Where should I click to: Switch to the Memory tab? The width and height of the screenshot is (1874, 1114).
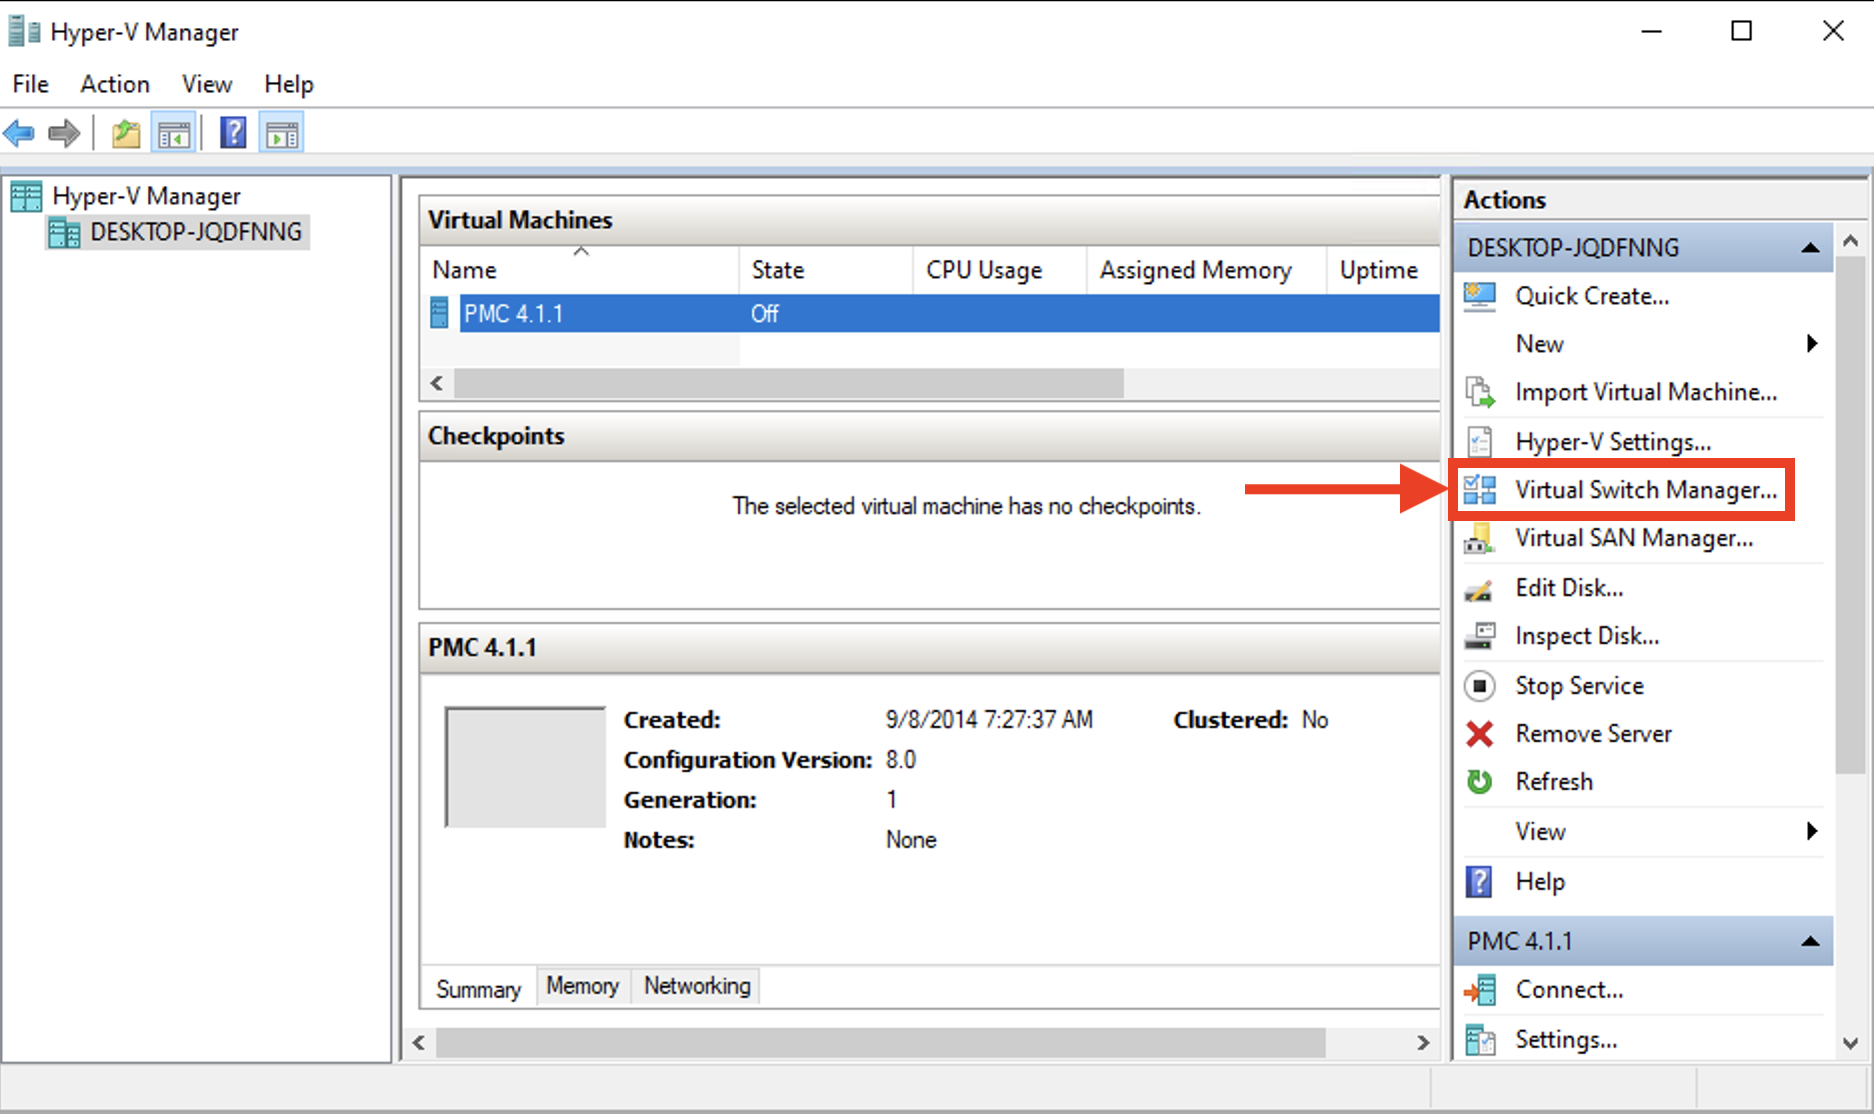coord(583,986)
